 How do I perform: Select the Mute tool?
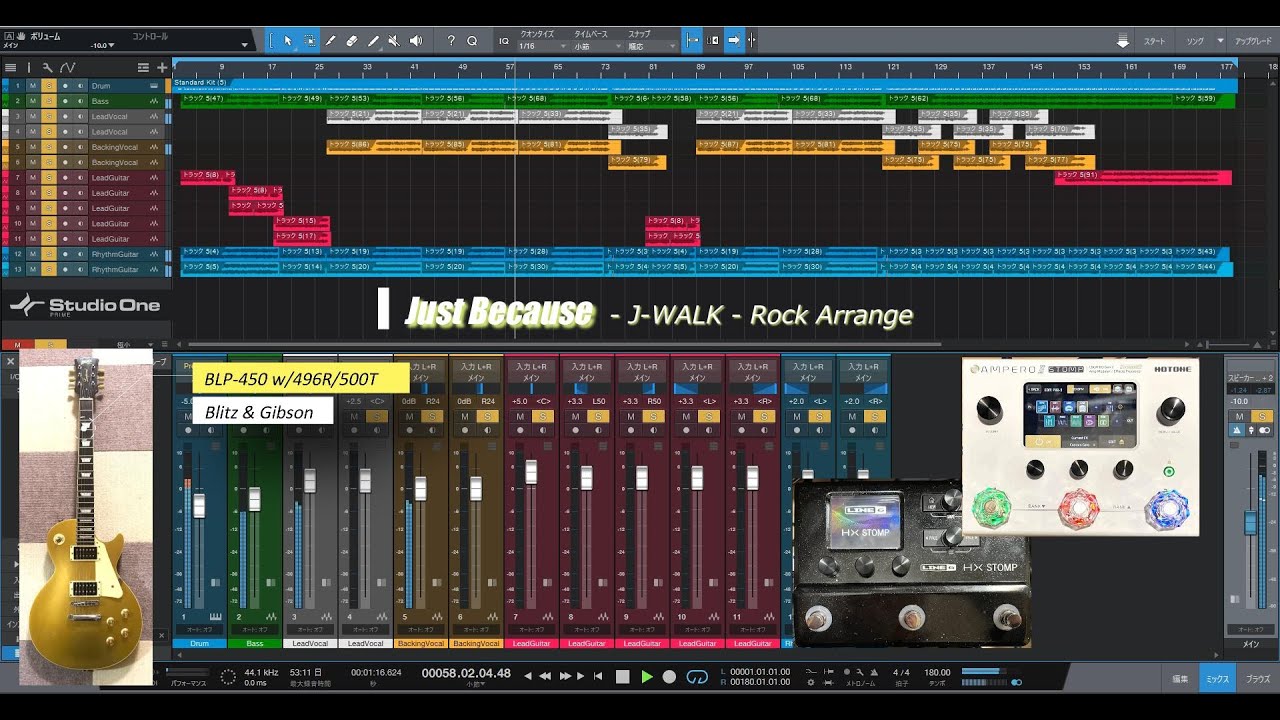(394, 41)
